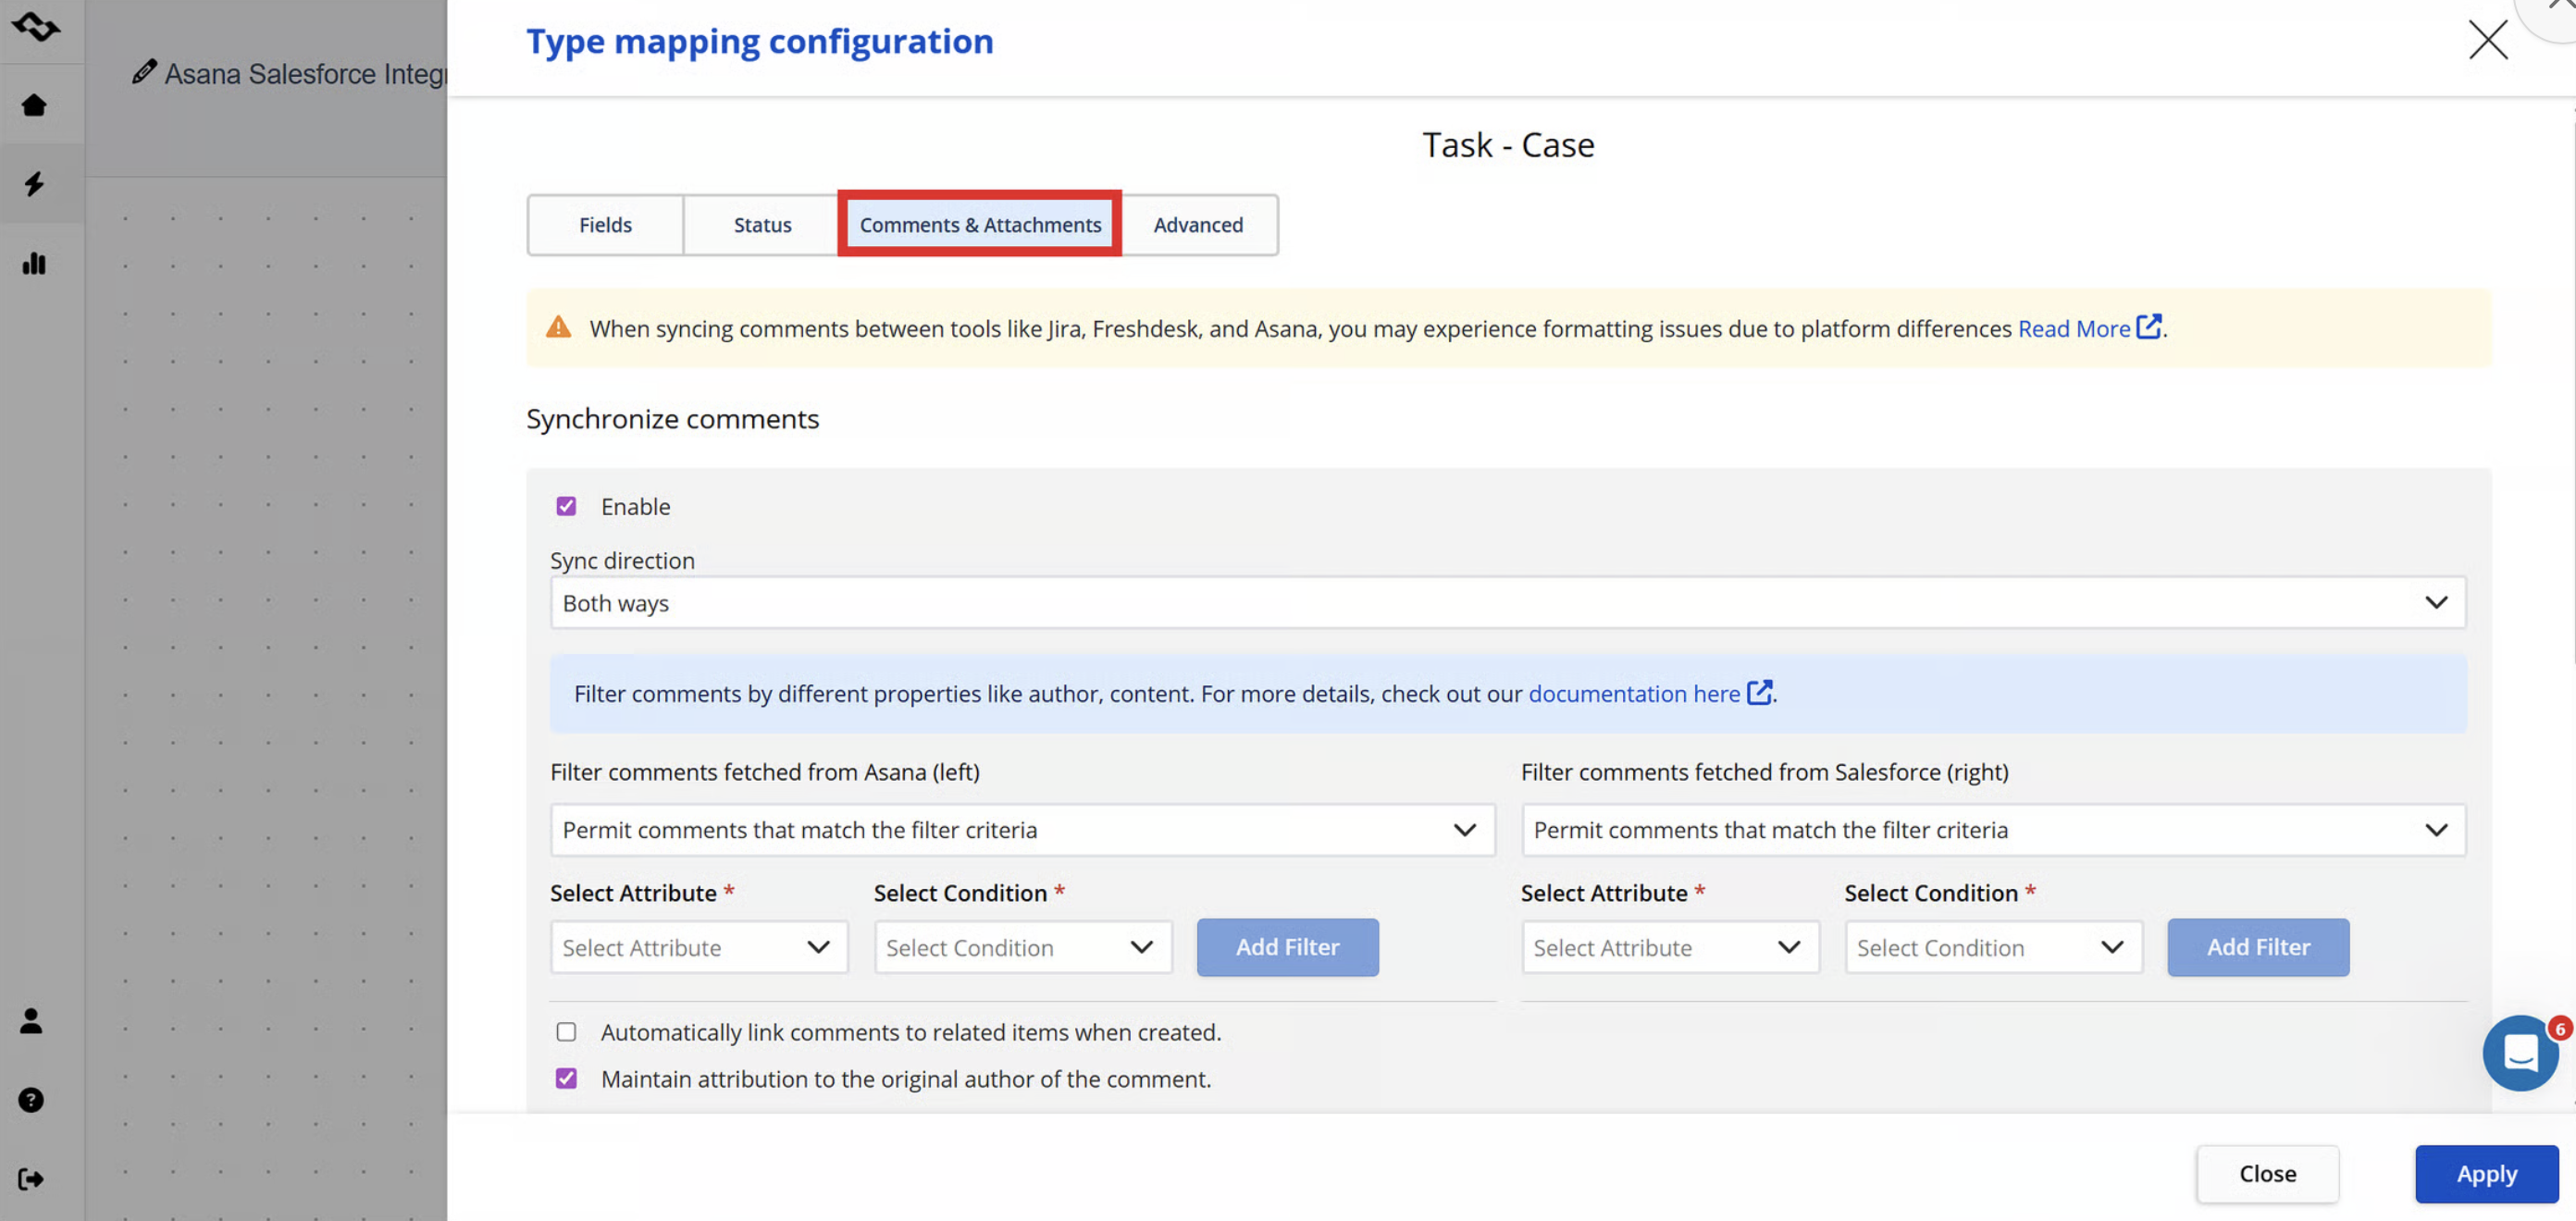Open the Salesforce (right) filter criteria dropdown
The width and height of the screenshot is (2576, 1221).
point(1993,830)
